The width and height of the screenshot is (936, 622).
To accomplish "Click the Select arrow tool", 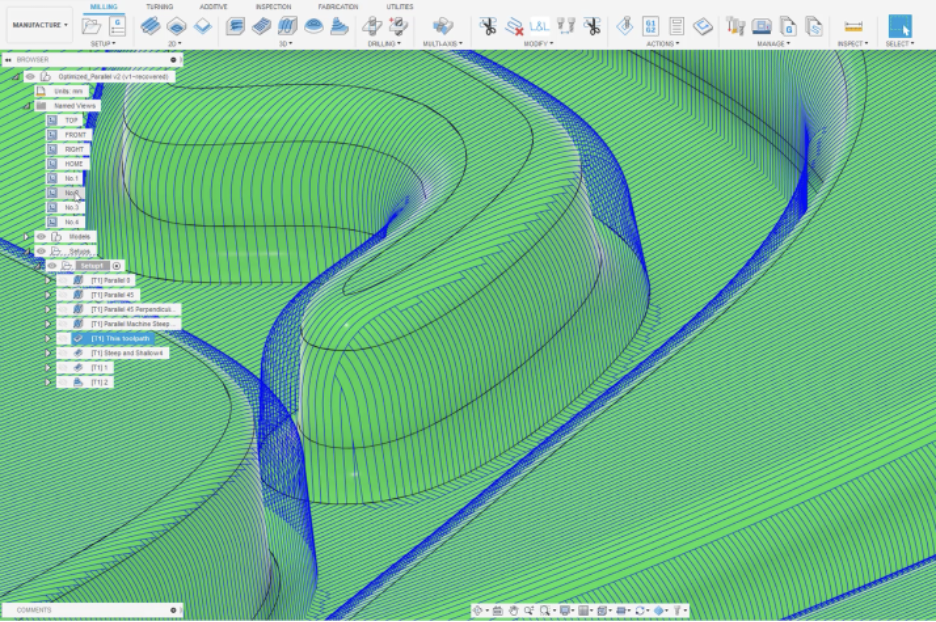I will pos(899,26).
